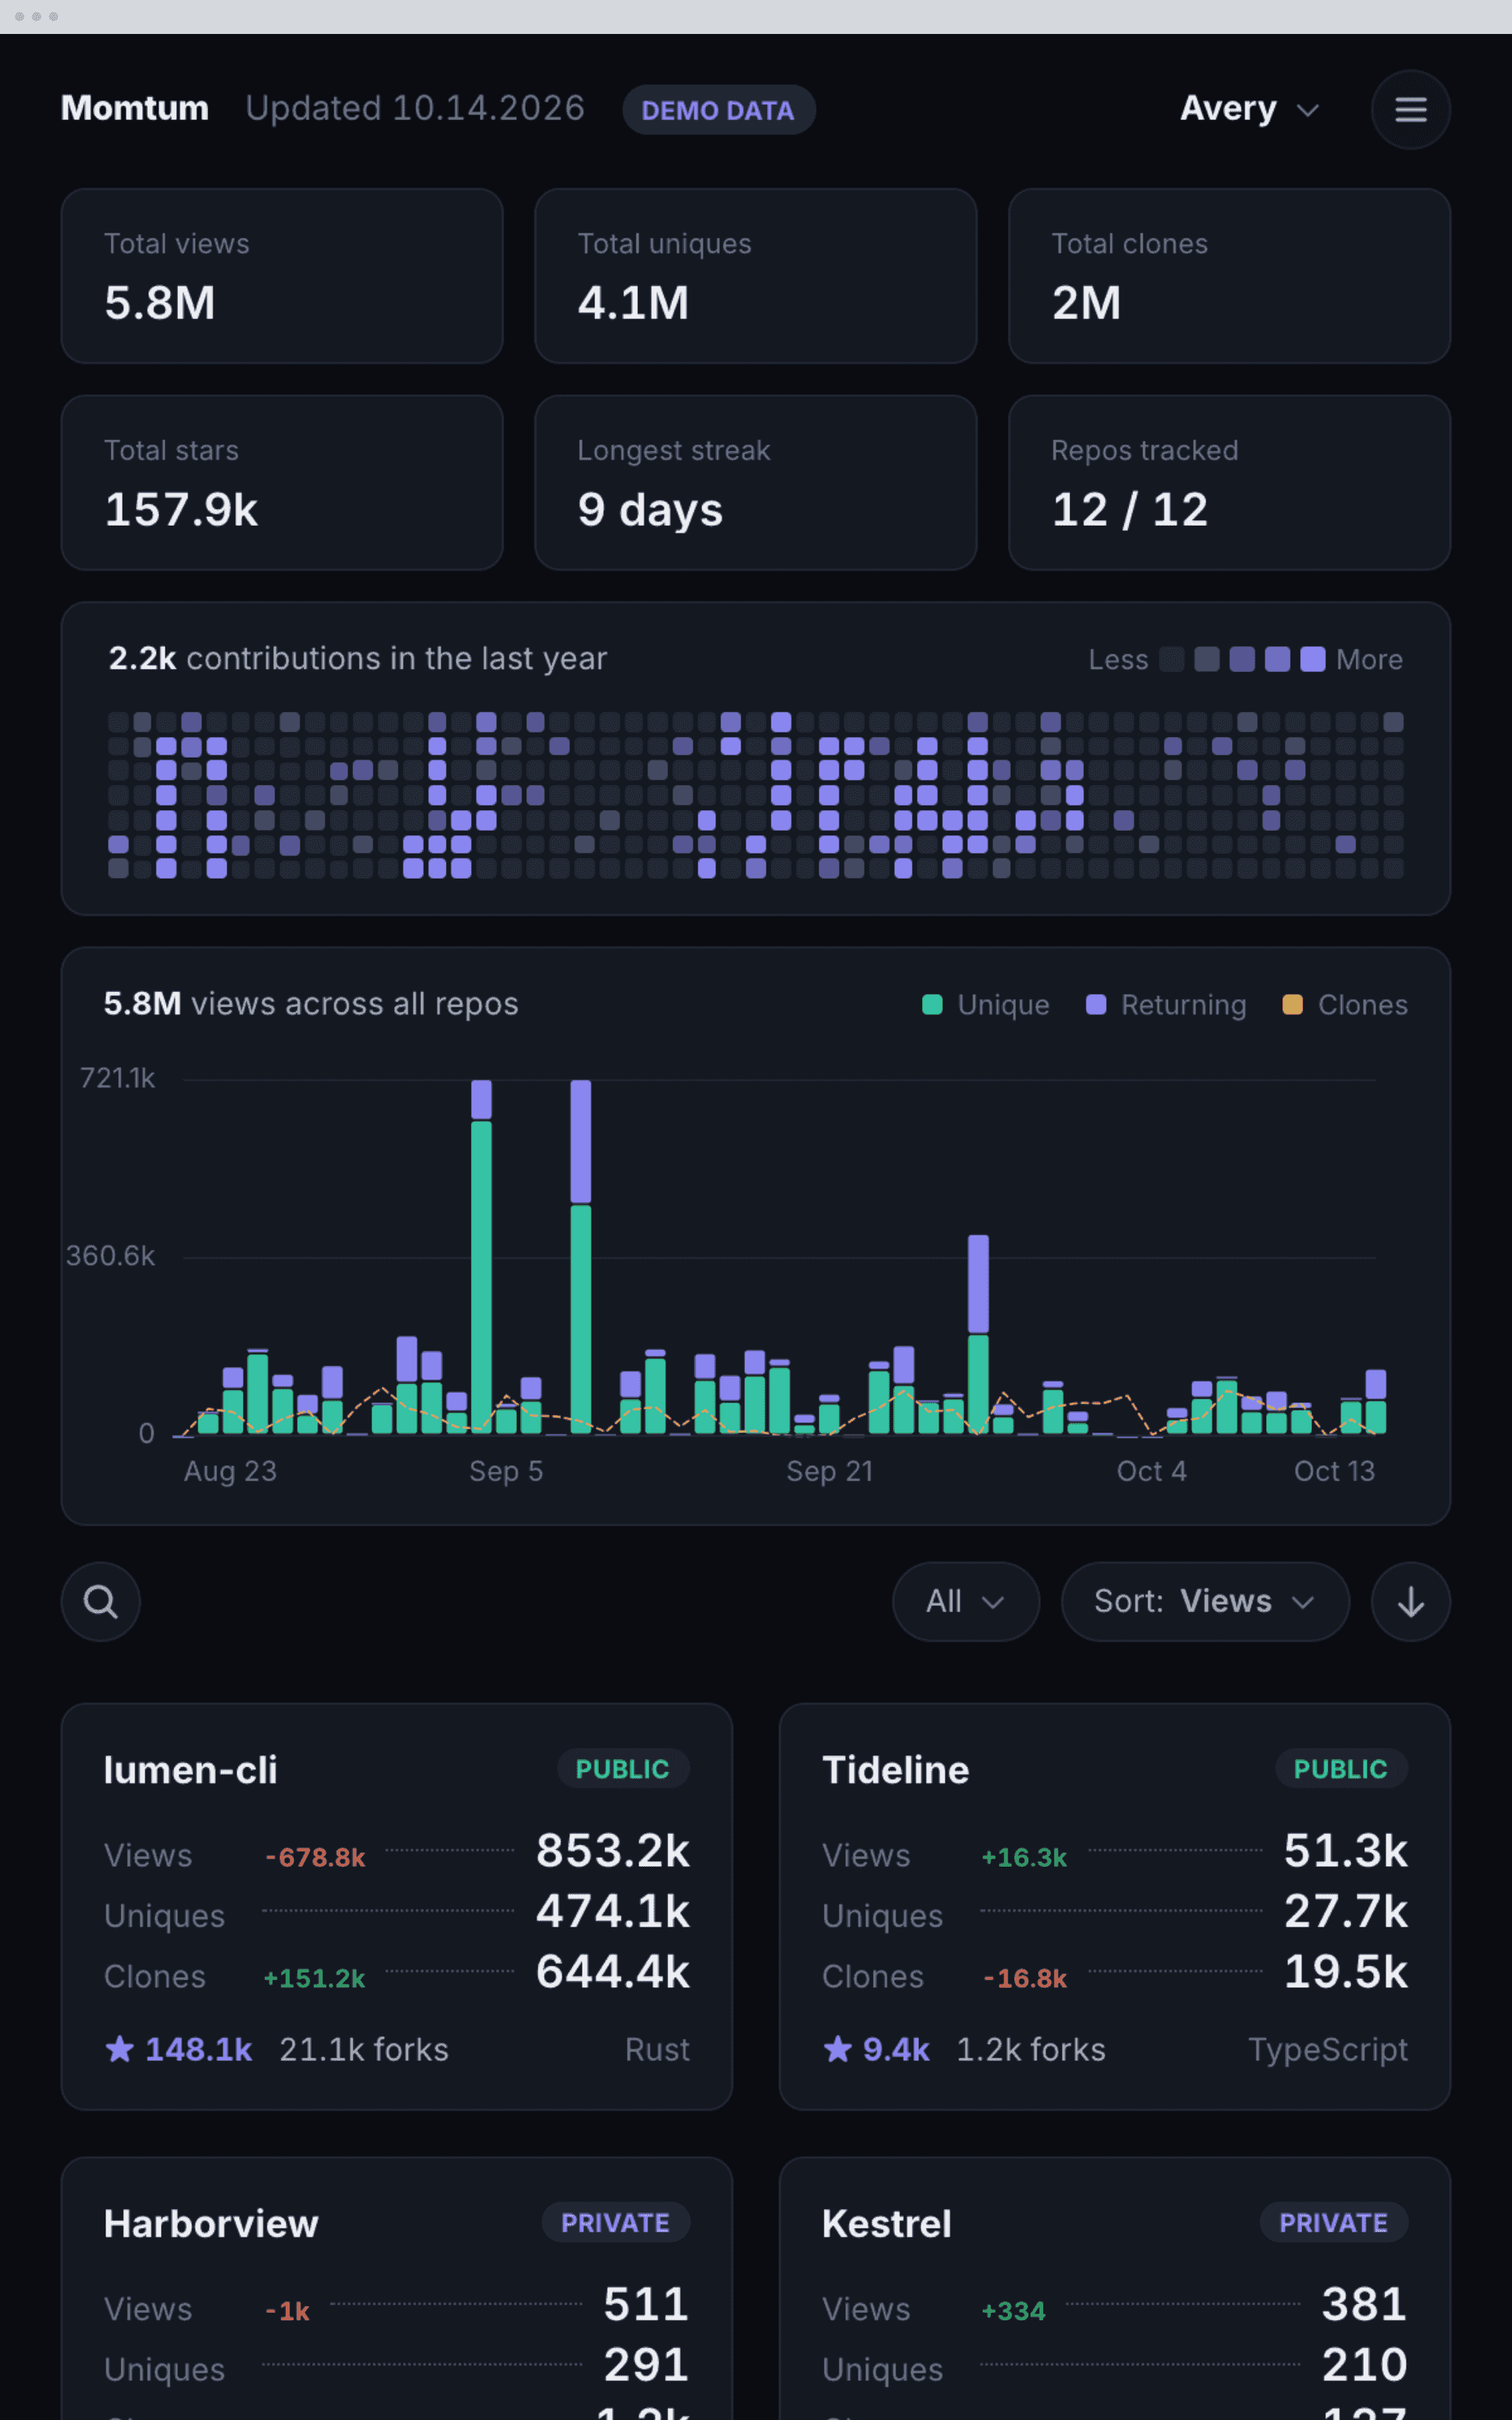Click Harborview uniques value 291
Image resolution: width=1512 pixels, height=2420 pixels.
click(x=646, y=2364)
